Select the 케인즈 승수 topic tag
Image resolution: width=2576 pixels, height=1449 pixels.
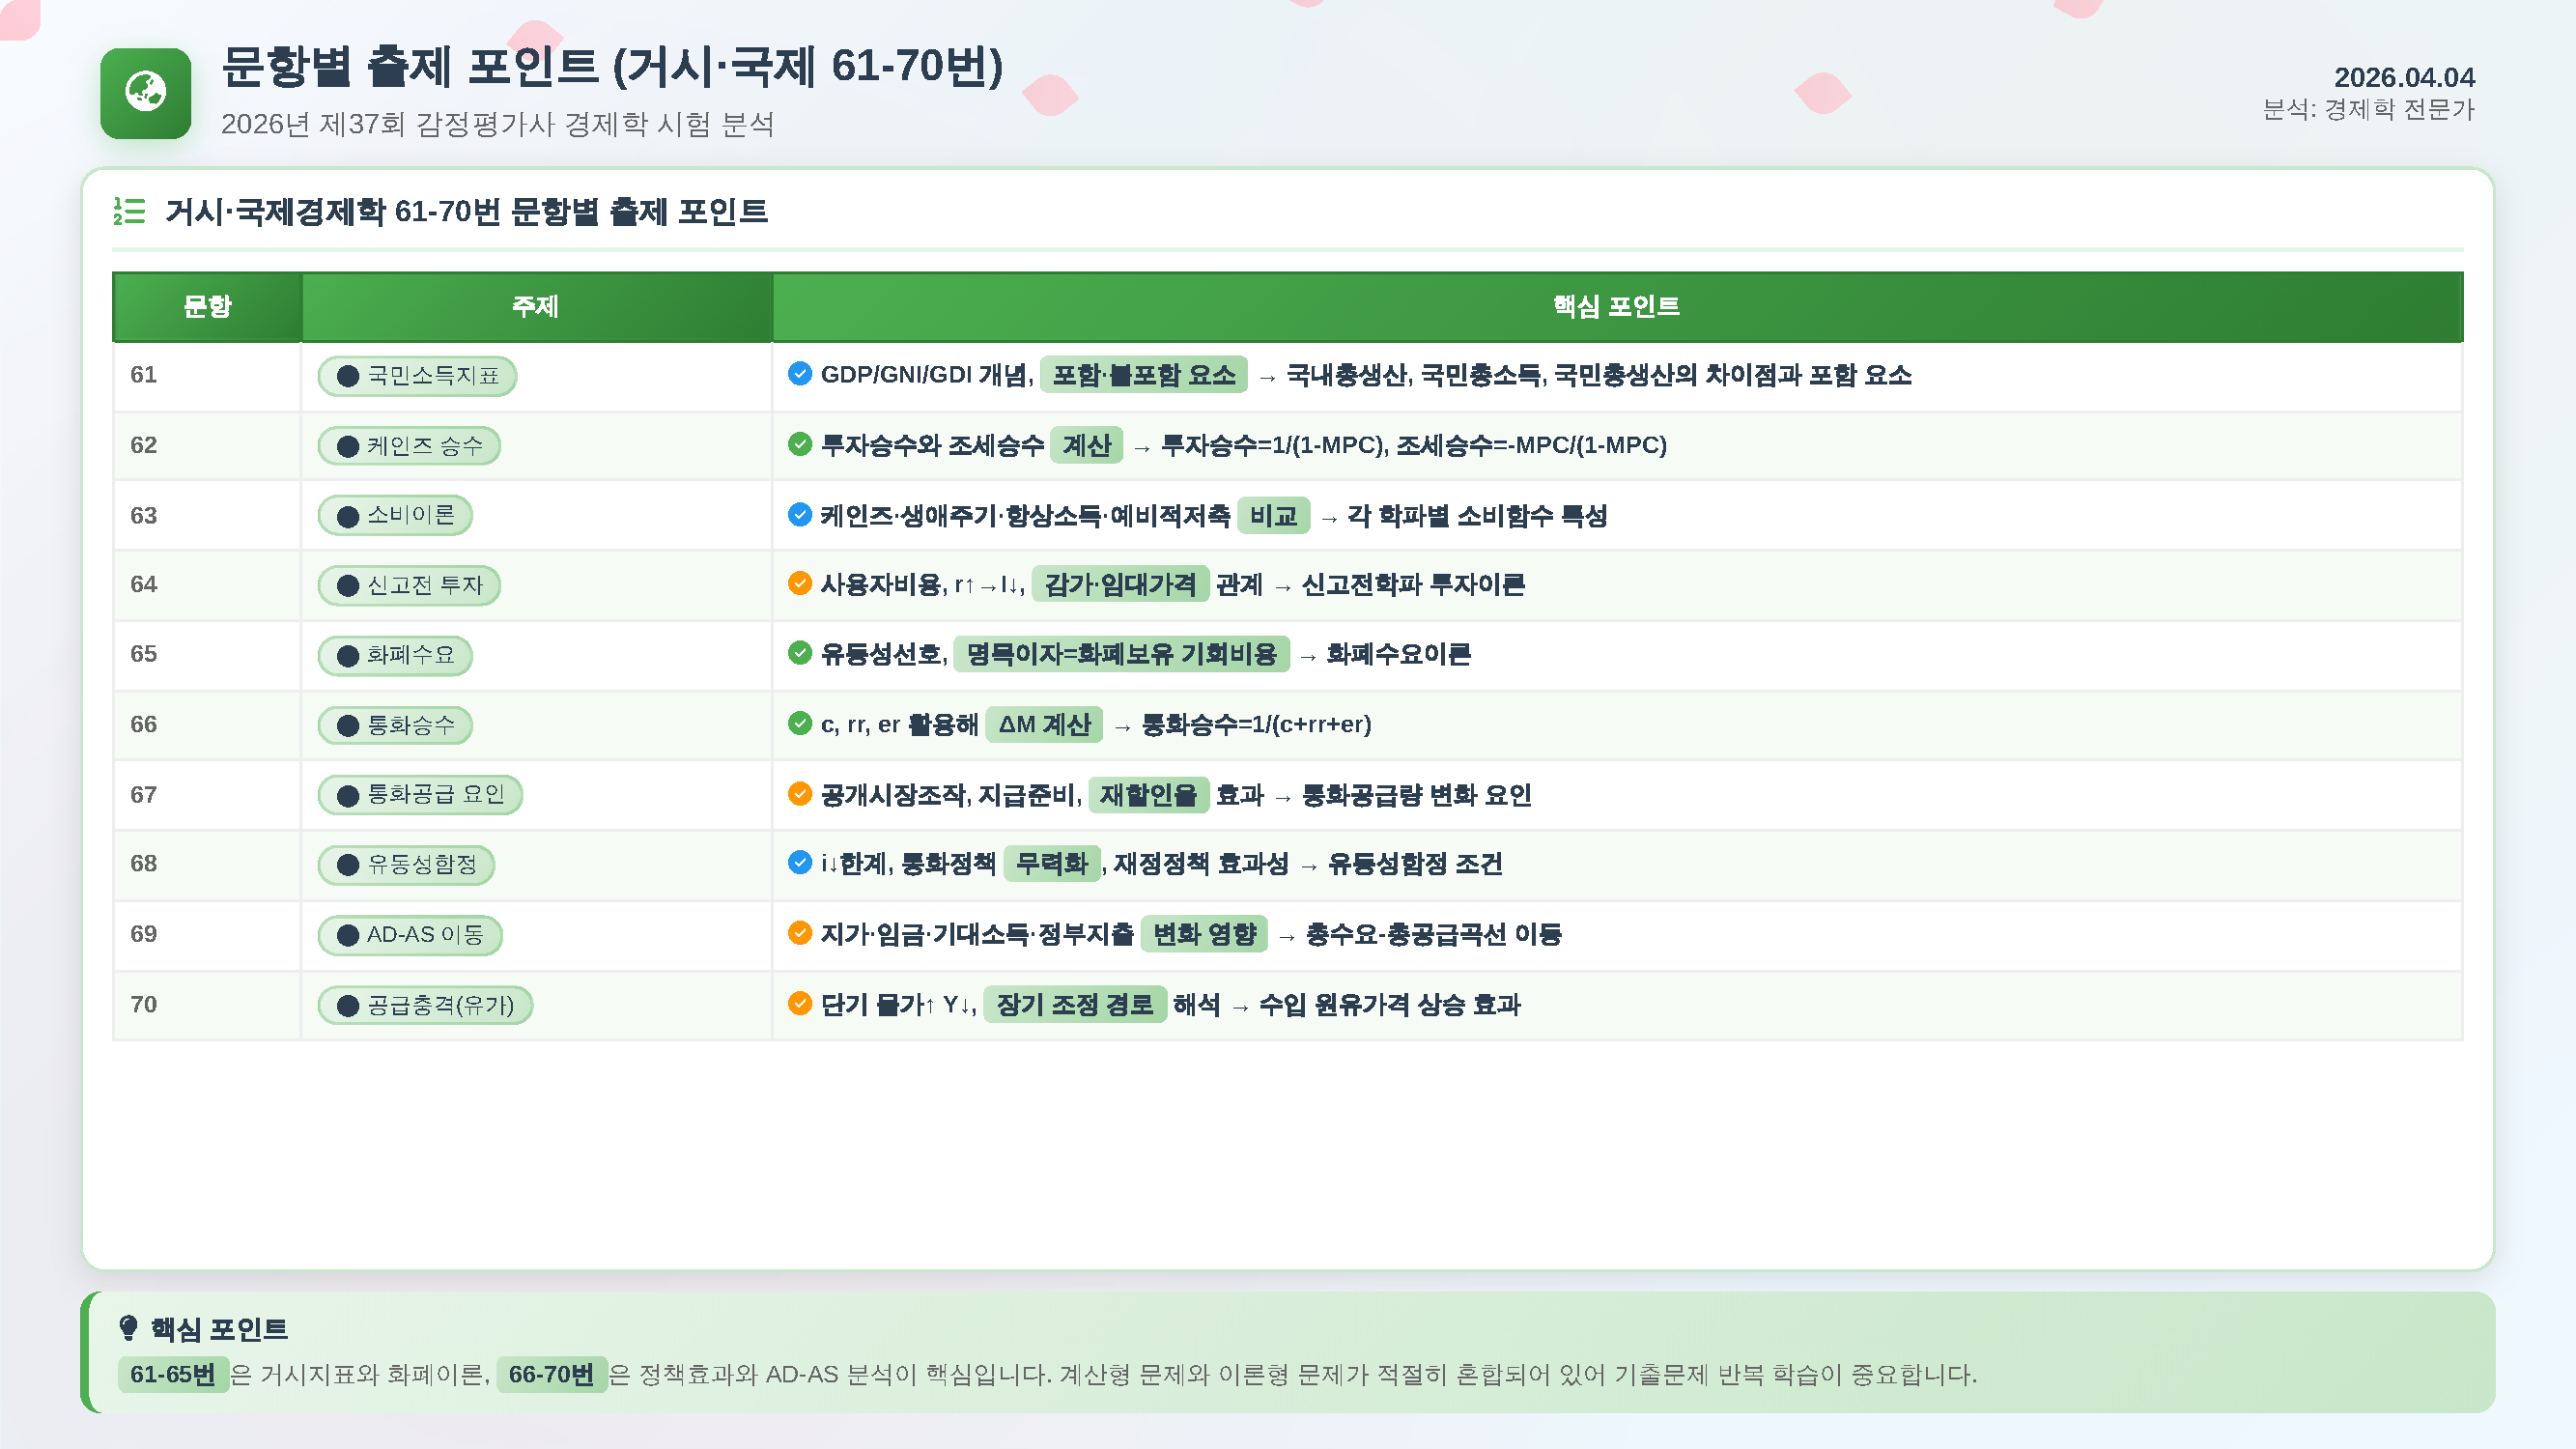click(409, 446)
